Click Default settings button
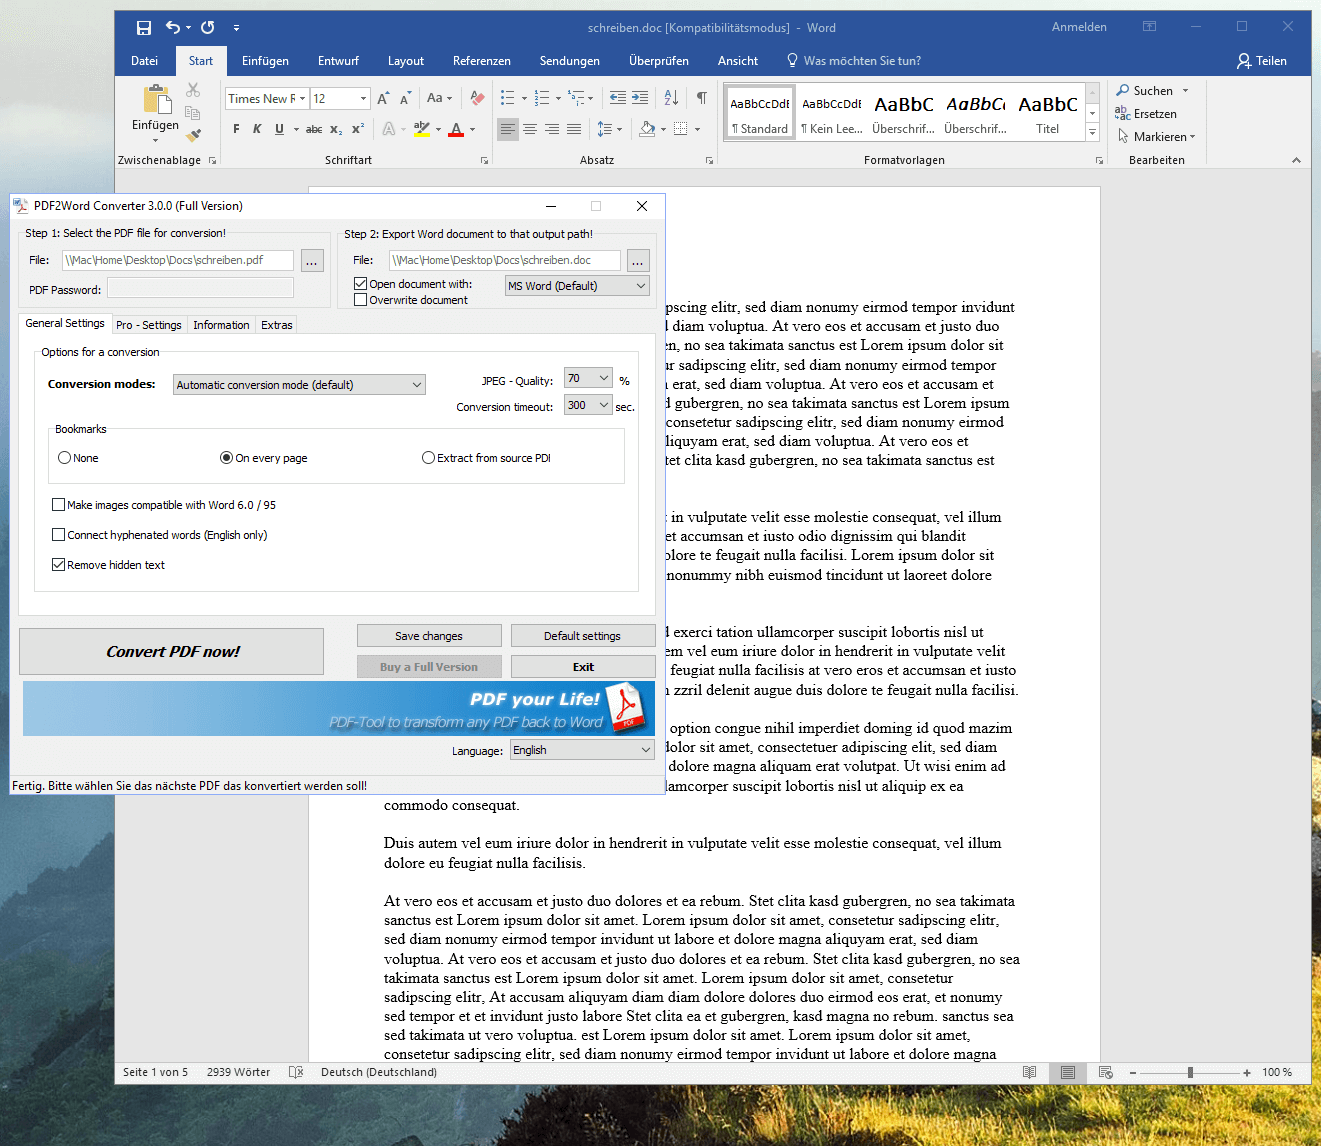The width and height of the screenshot is (1321, 1146). [583, 636]
